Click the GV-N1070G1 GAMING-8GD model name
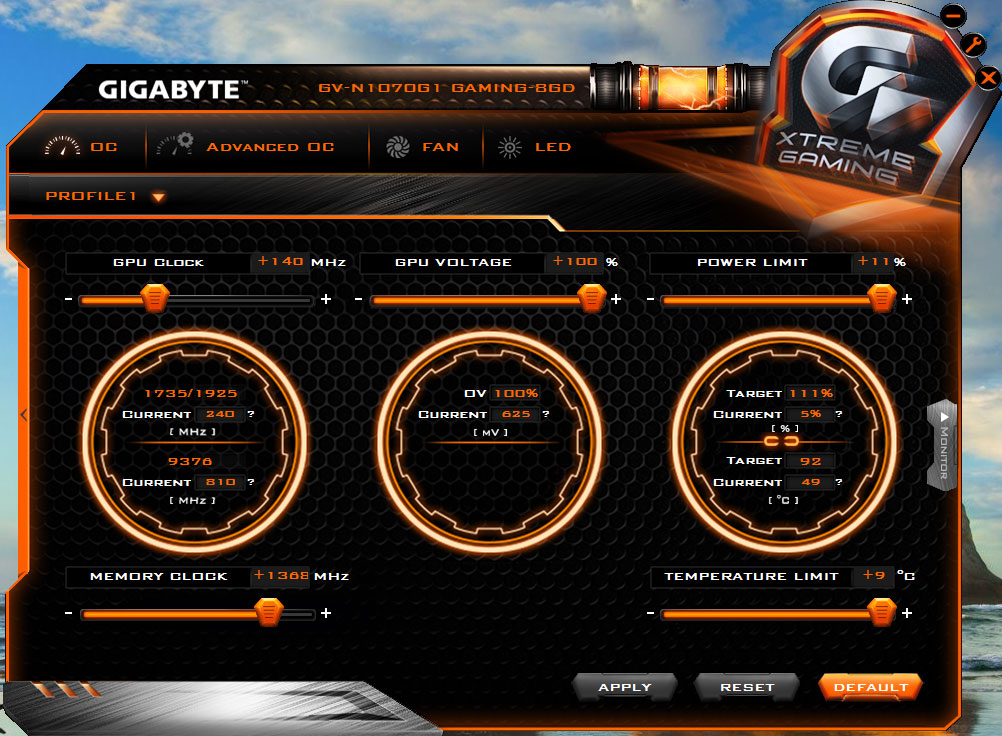This screenshot has height=736, width=1002. [x=447, y=88]
